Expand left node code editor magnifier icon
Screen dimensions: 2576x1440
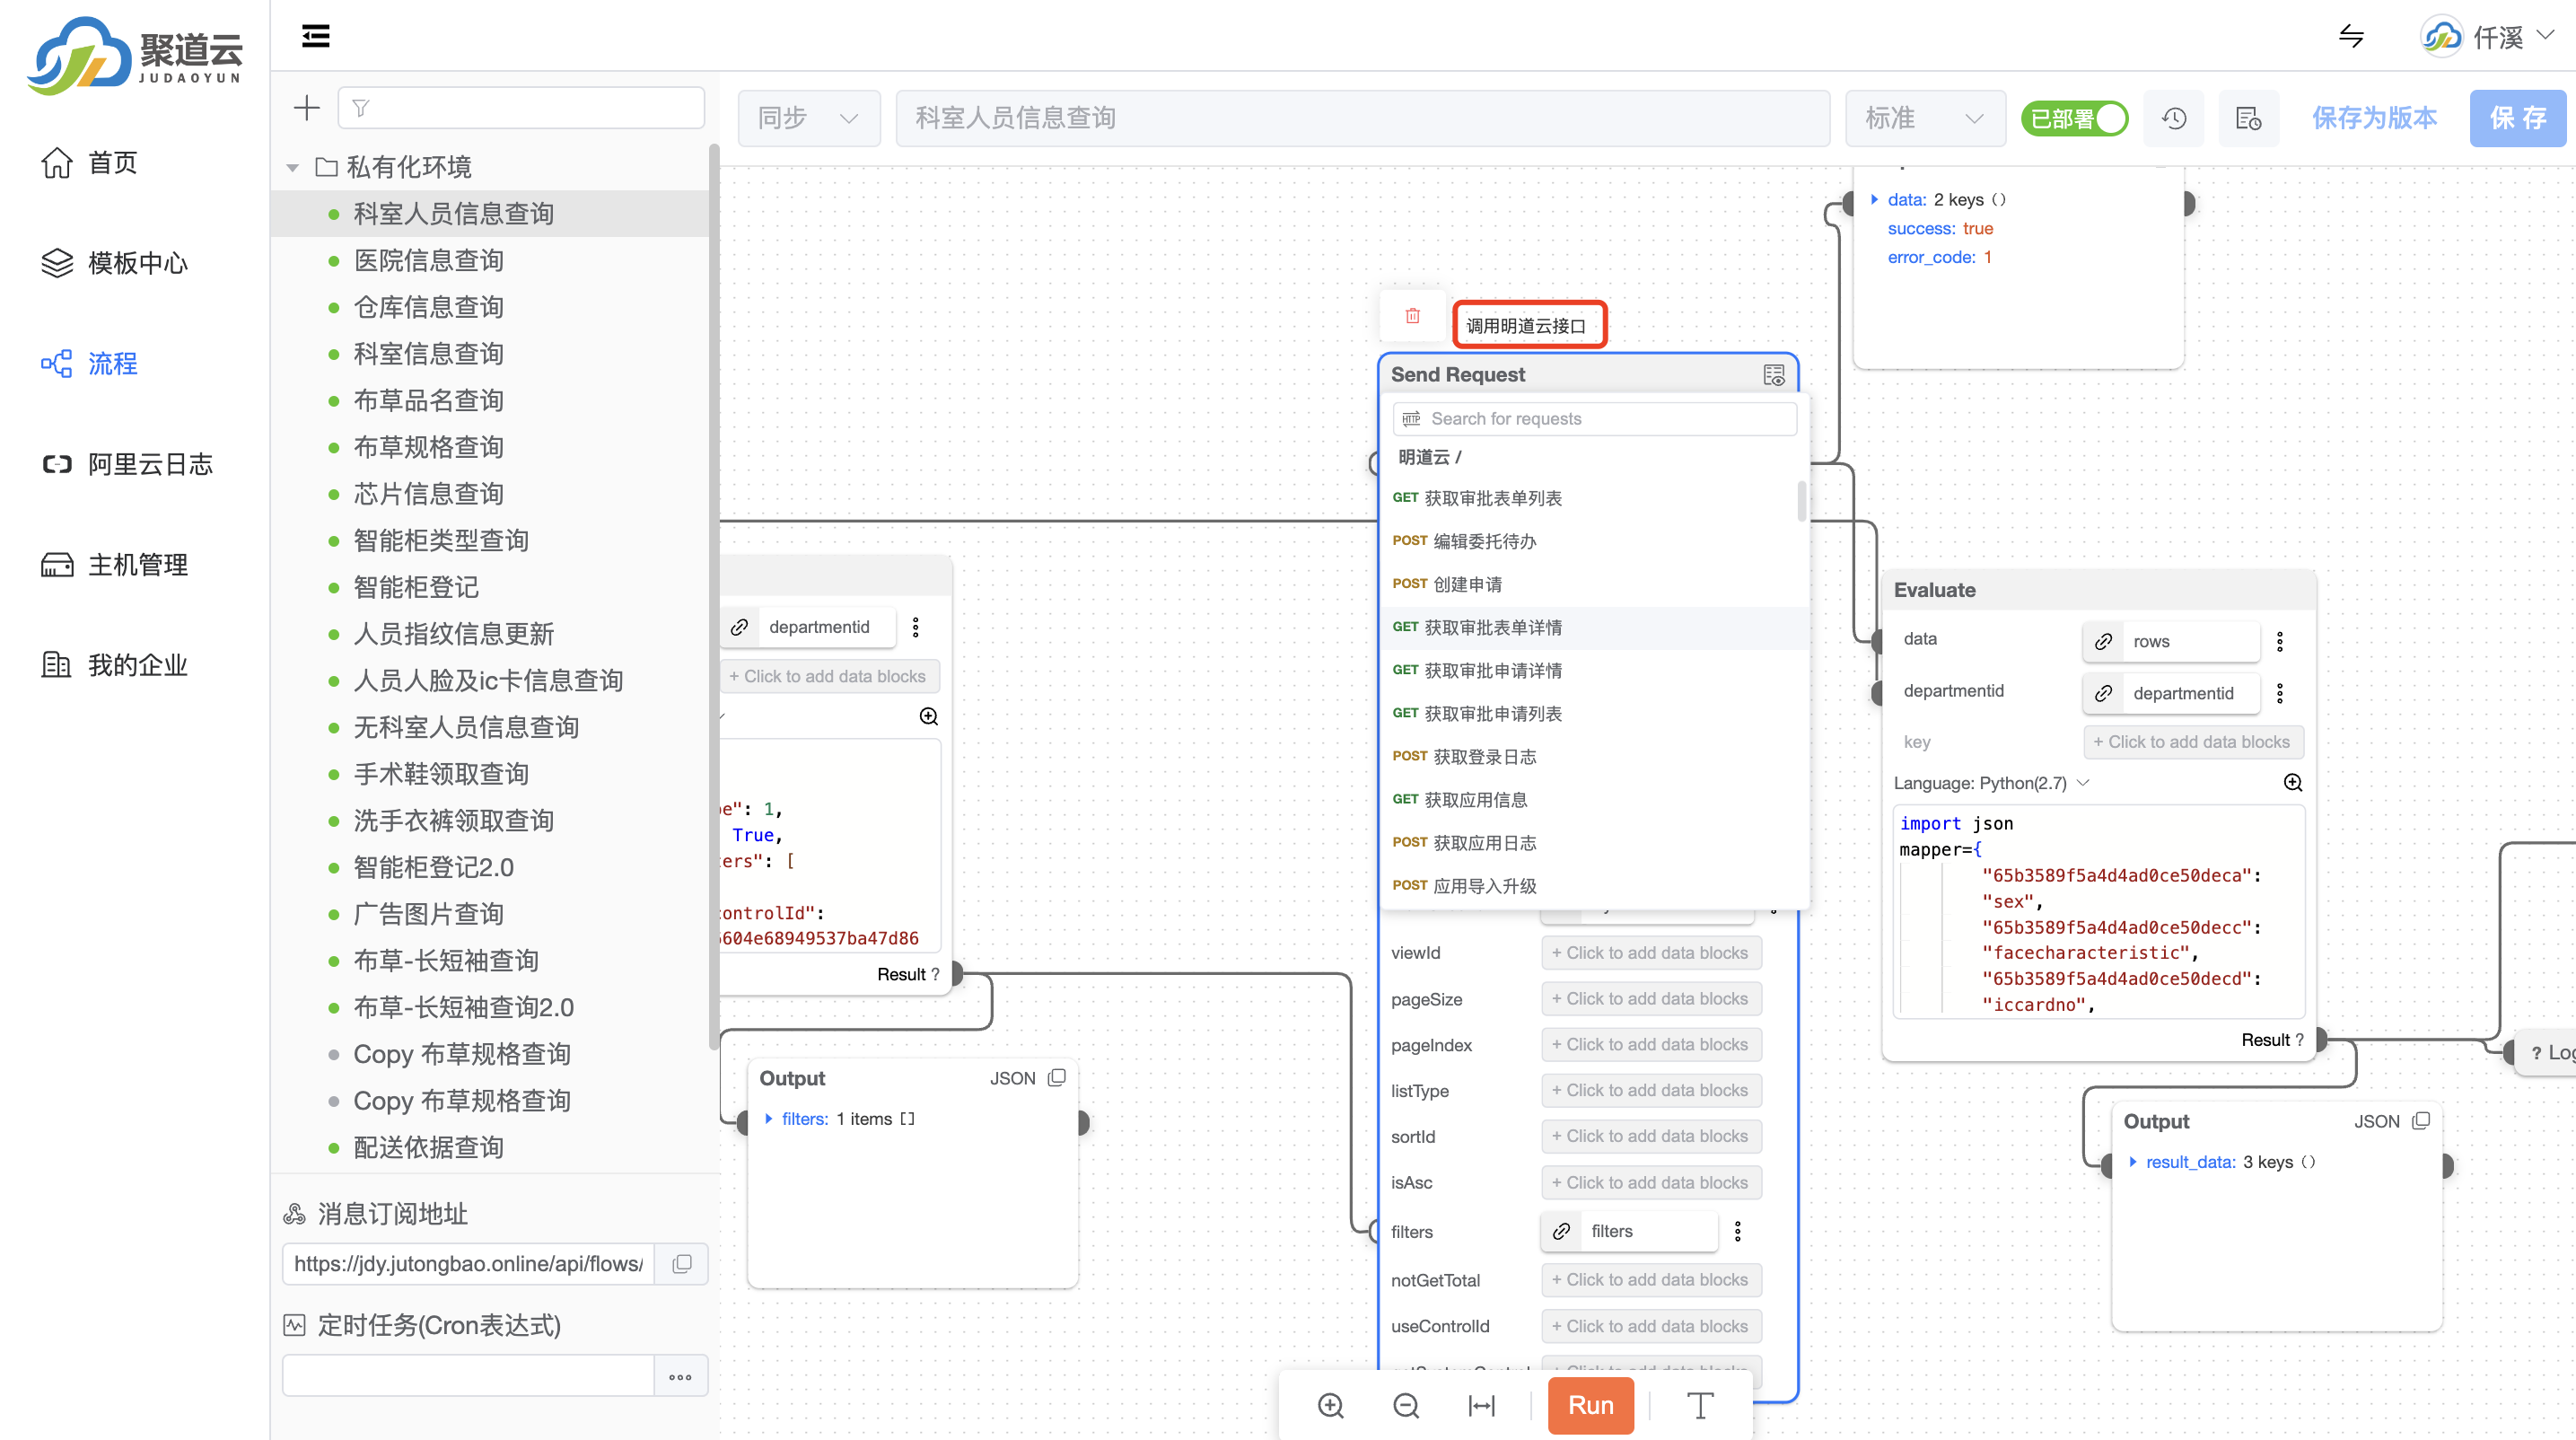pyautogui.click(x=928, y=716)
